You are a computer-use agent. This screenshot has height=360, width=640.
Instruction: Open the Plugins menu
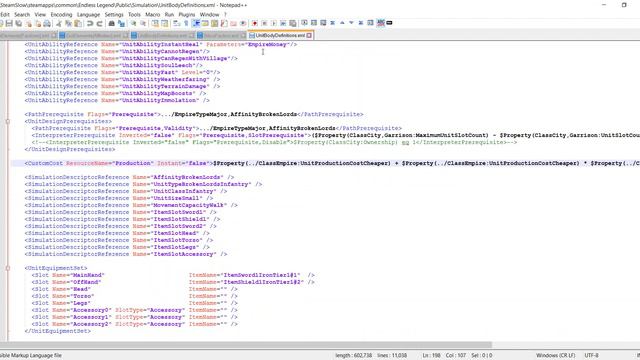[x=187, y=14]
